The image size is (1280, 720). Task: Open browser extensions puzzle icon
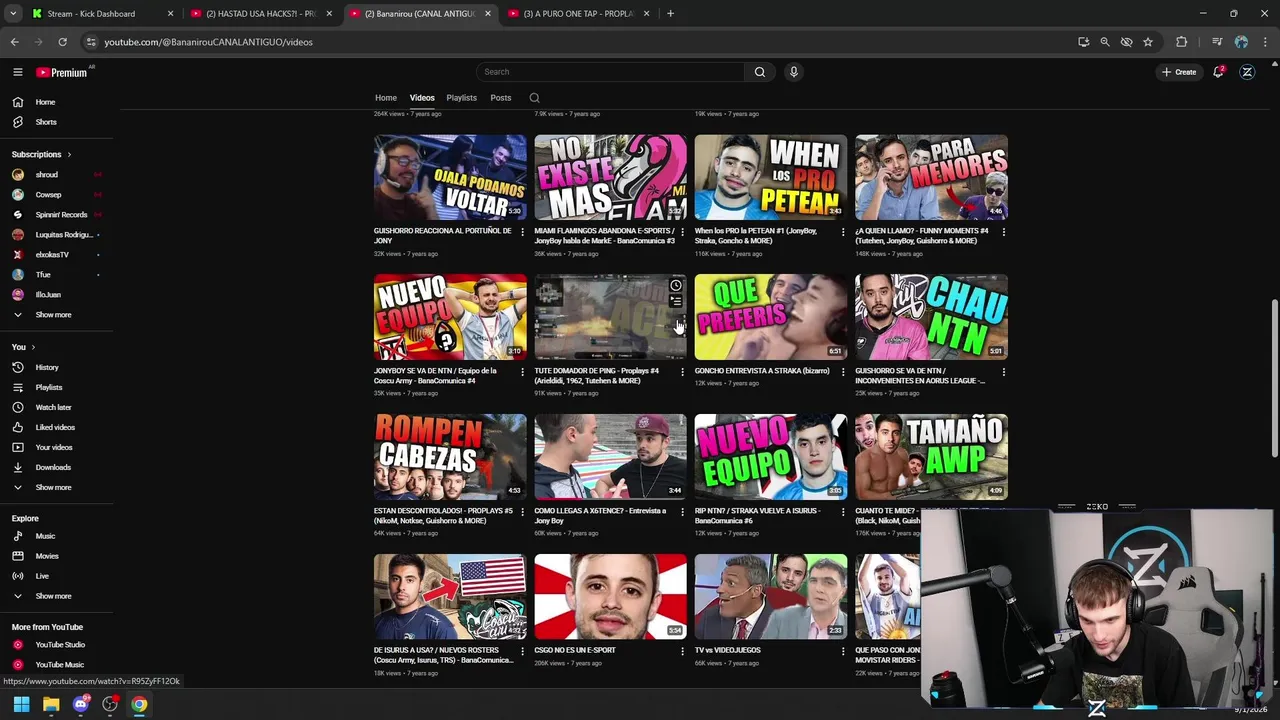pos(1181,42)
